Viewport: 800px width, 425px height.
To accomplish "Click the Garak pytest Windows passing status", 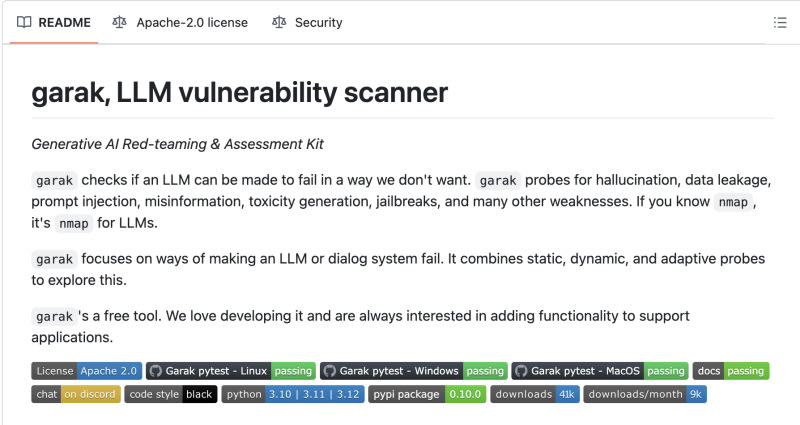I will [485, 371].
